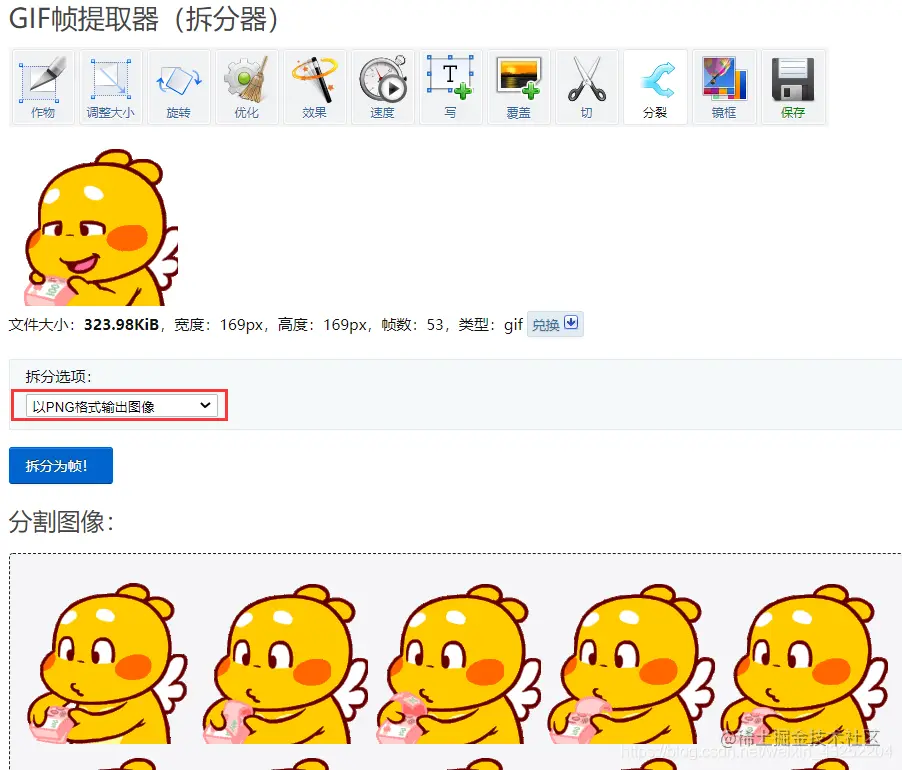The width and height of the screenshot is (902, 770).
Task: Select the fourth split frame thumbnail
Action: tap(631, 664)
